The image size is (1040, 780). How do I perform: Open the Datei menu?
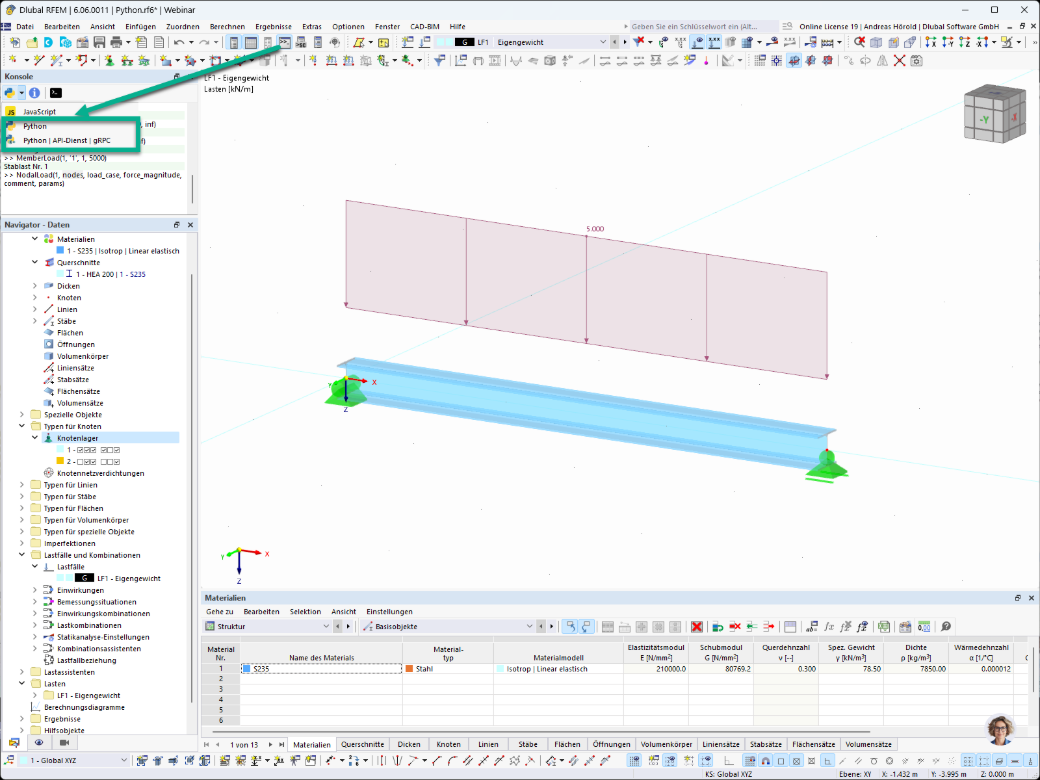[25, 27]
